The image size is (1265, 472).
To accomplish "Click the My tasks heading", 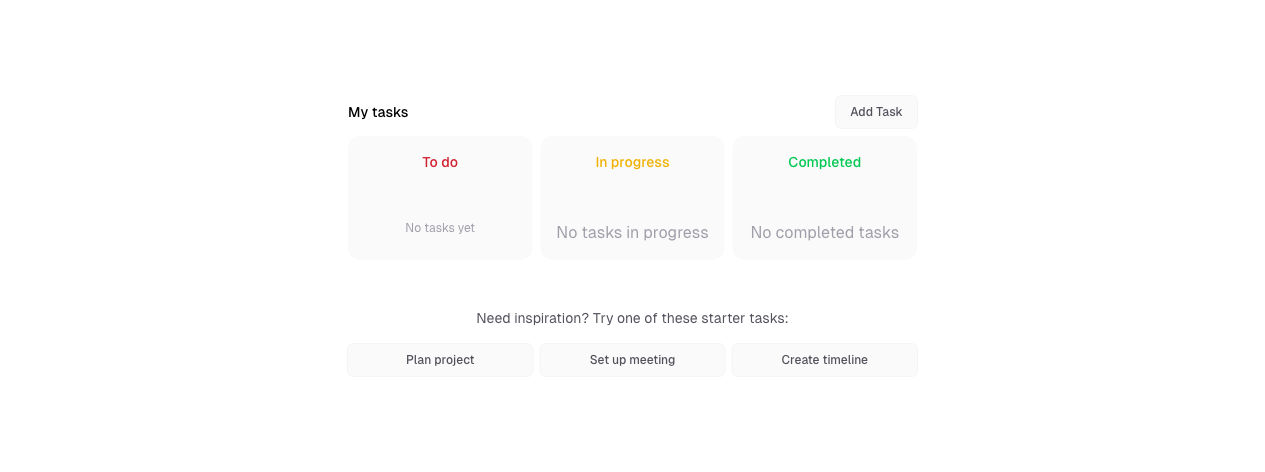I will (378, 112).
